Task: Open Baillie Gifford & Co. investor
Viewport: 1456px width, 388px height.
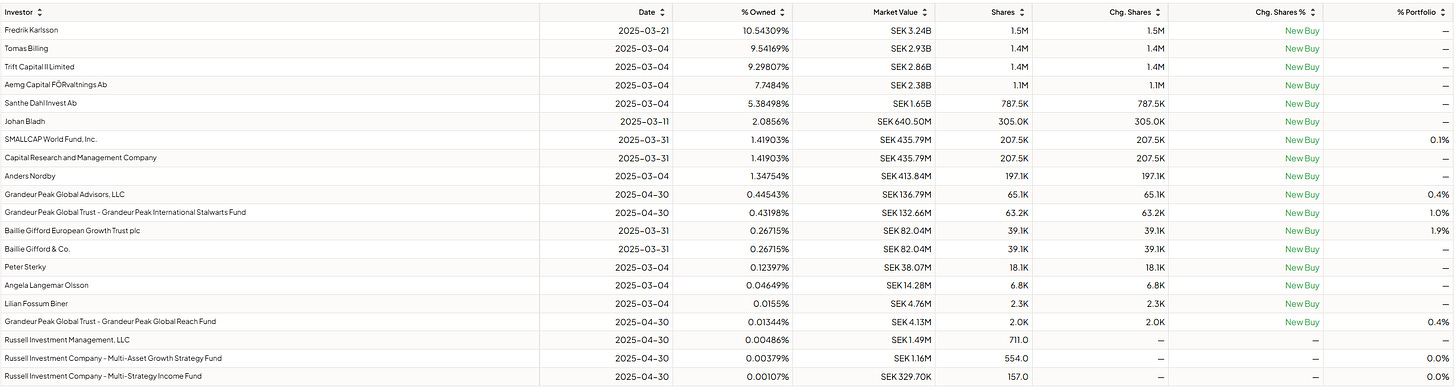Action: pos(38,249)
